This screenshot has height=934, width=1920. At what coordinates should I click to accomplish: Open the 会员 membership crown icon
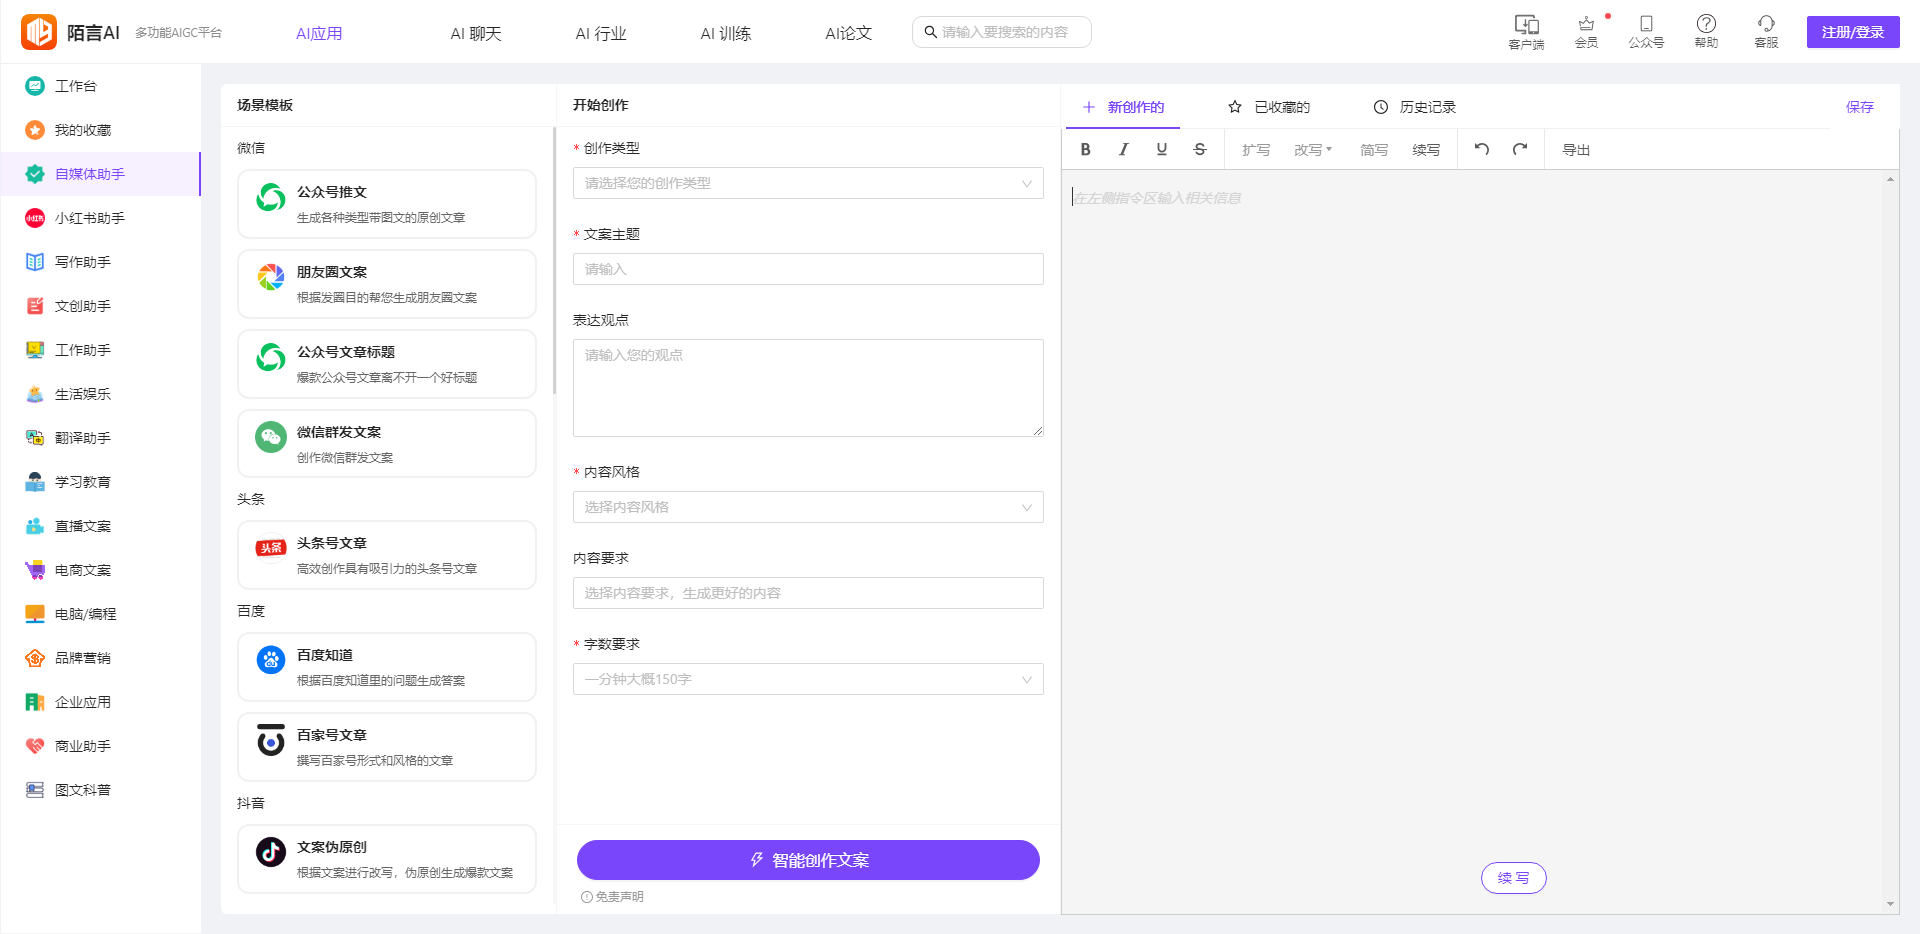coord(1586,31)
